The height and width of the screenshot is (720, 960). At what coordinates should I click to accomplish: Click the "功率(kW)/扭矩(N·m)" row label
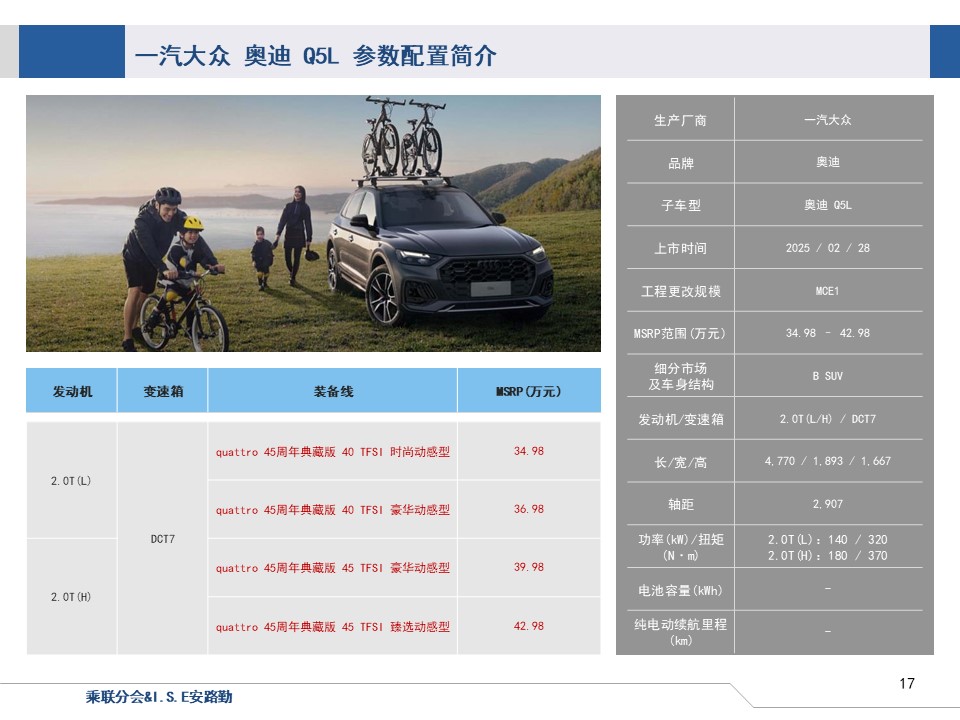click(680, 547)
